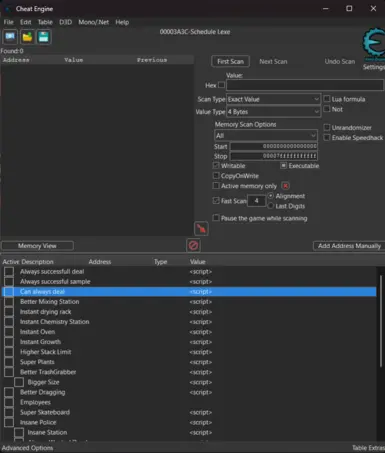Click red X beside Active memory only
This screenshot has height=453, width=385.
click(x=285, y=186)
